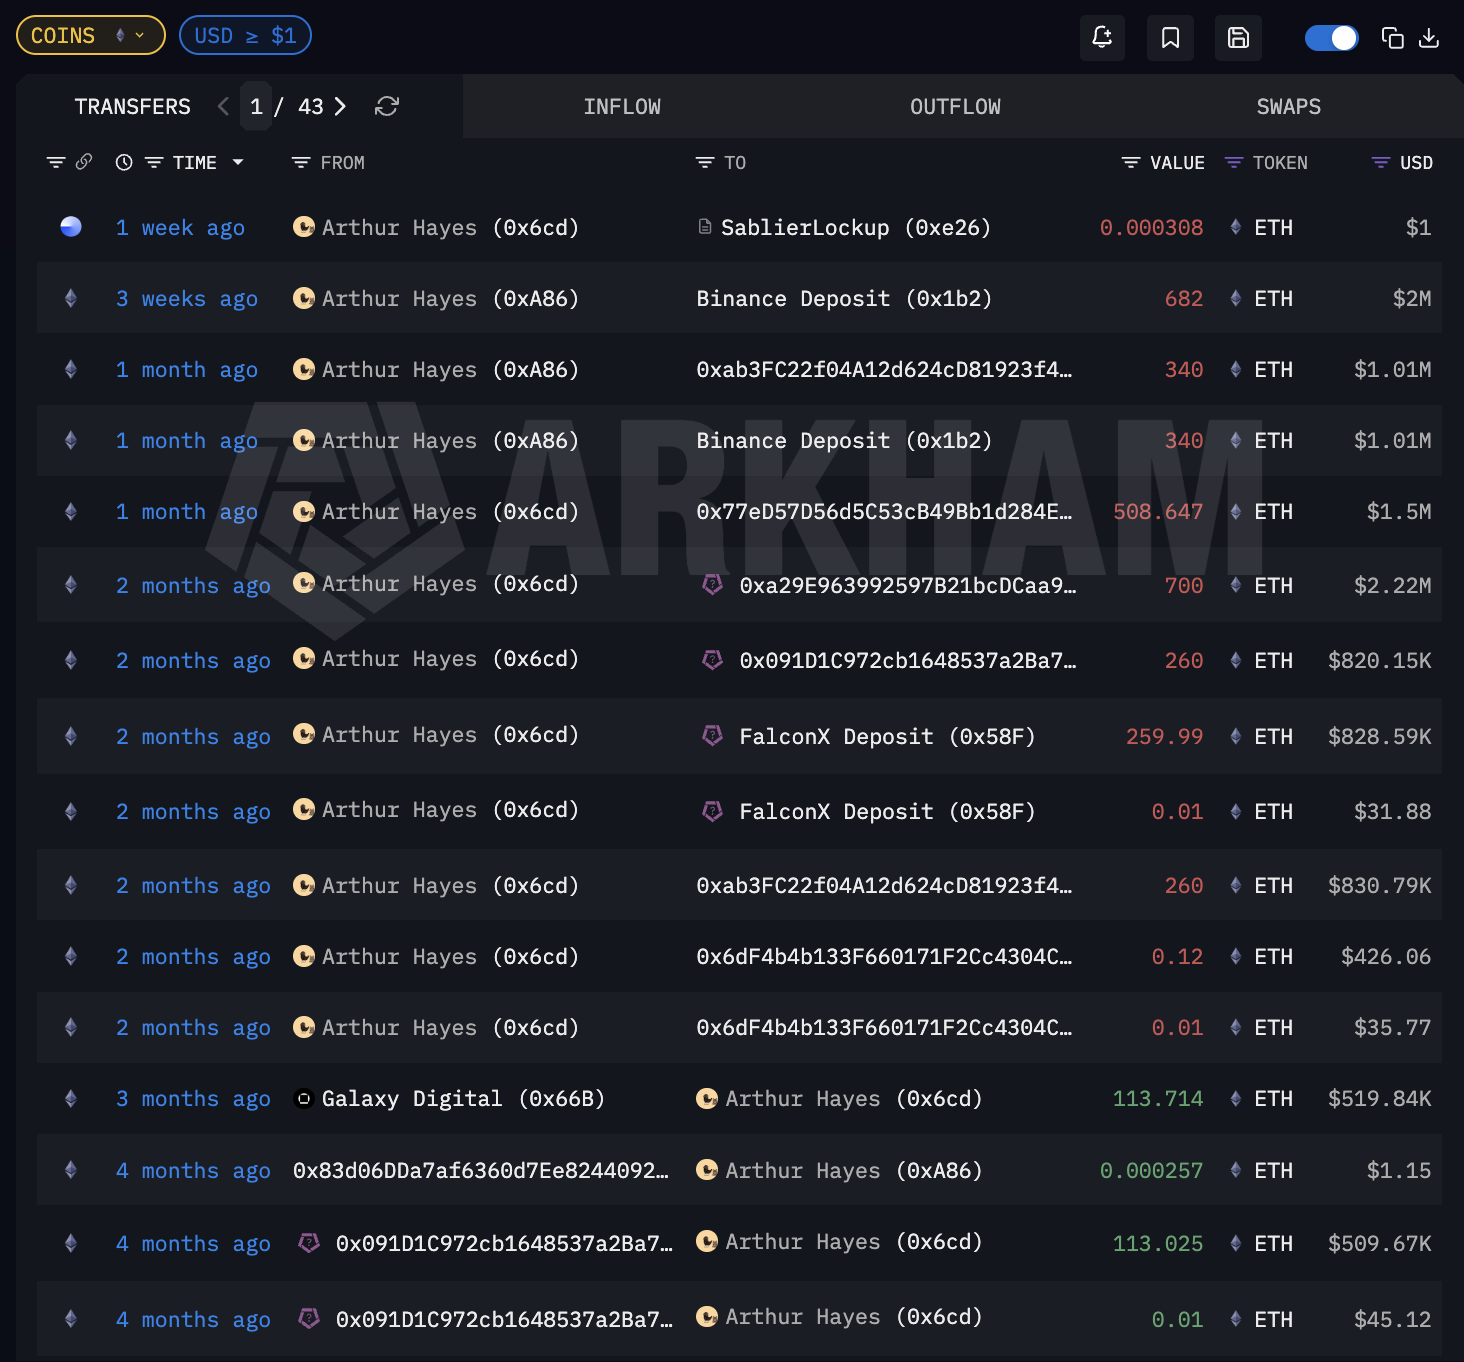Click Galaxy Digital logo icon
This screenshot has height=1362, width=1464.
click(304, 1099)
